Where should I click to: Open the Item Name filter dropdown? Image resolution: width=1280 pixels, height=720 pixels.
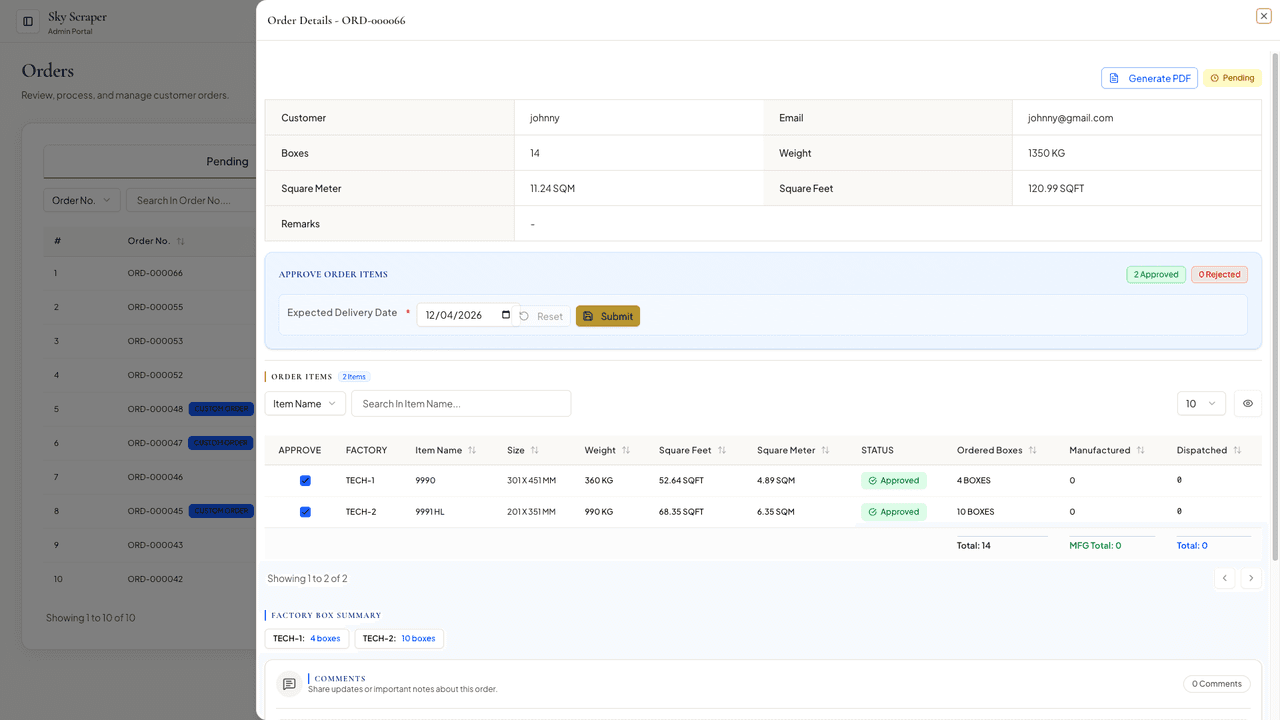[x=305, y=403]
